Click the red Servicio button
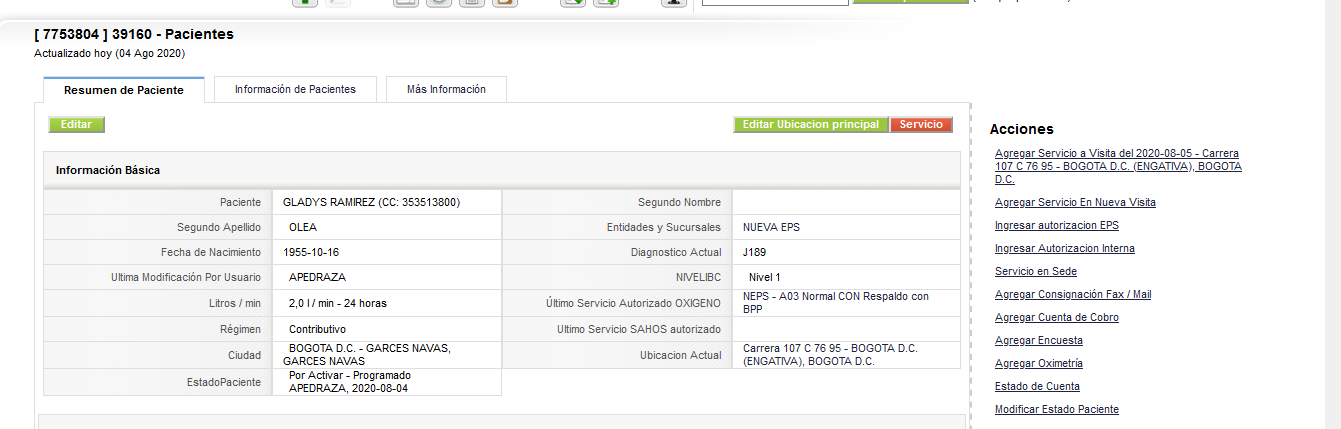Screen dimensions: 1341x429 [921, 125]
